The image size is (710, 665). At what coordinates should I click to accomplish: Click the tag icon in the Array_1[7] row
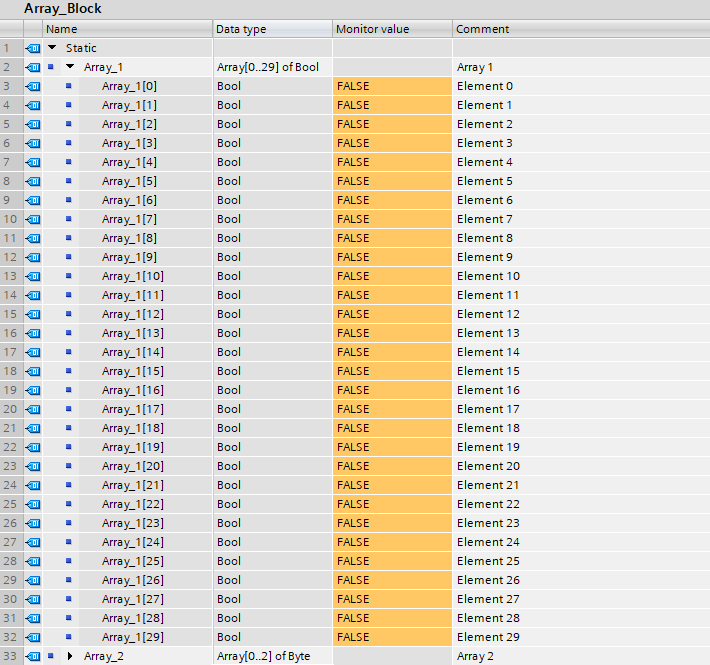click(x=31, y=219)
